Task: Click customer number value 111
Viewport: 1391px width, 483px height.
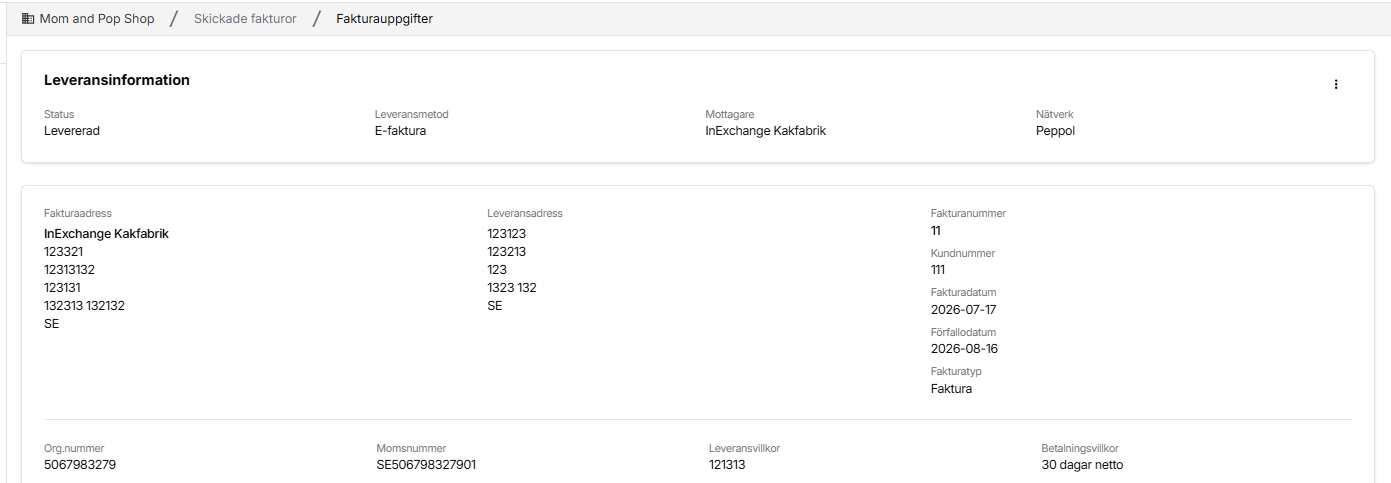Action: (x=938, y=269)
